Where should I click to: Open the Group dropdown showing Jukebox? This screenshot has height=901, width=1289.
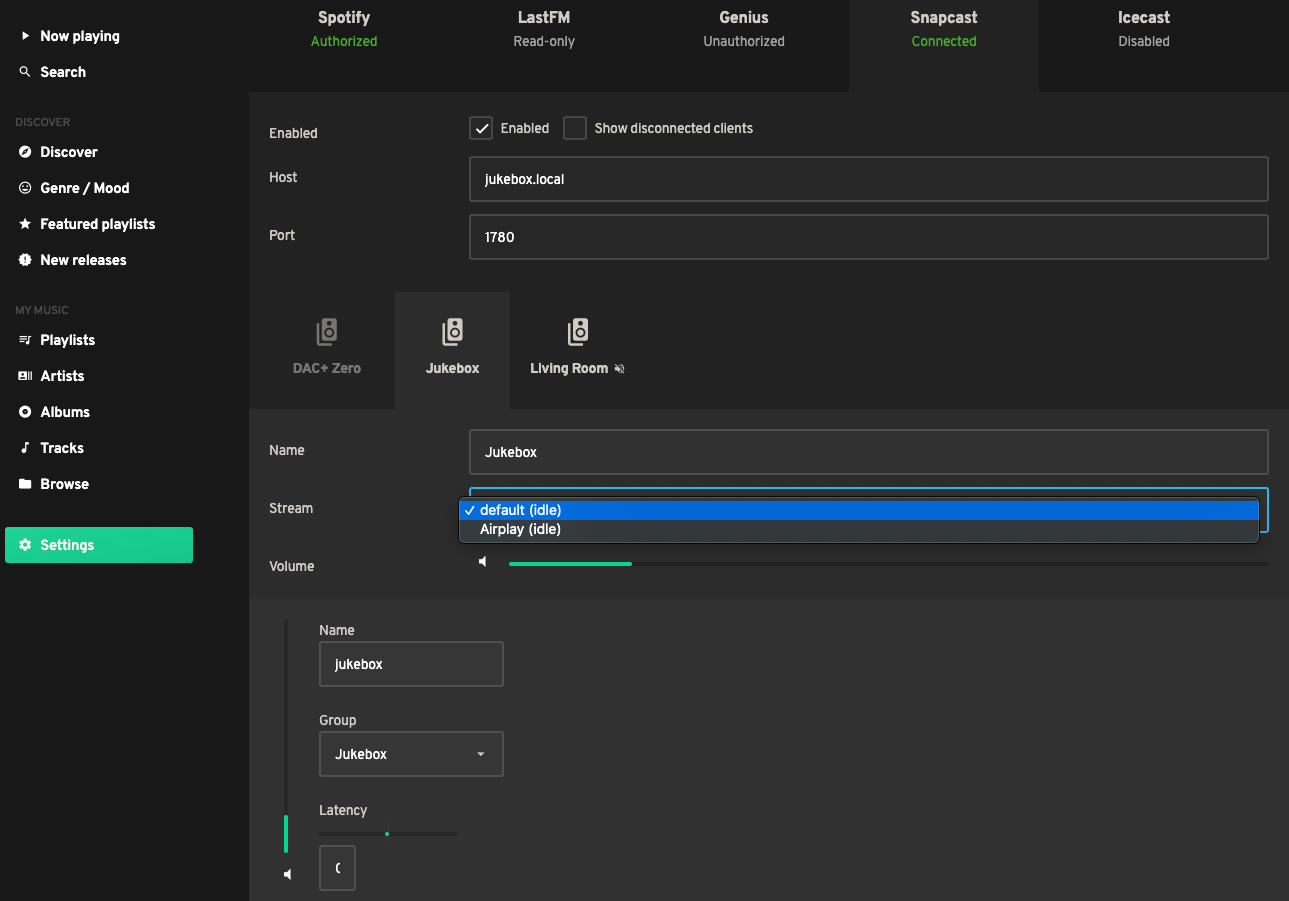click(410, 753)
